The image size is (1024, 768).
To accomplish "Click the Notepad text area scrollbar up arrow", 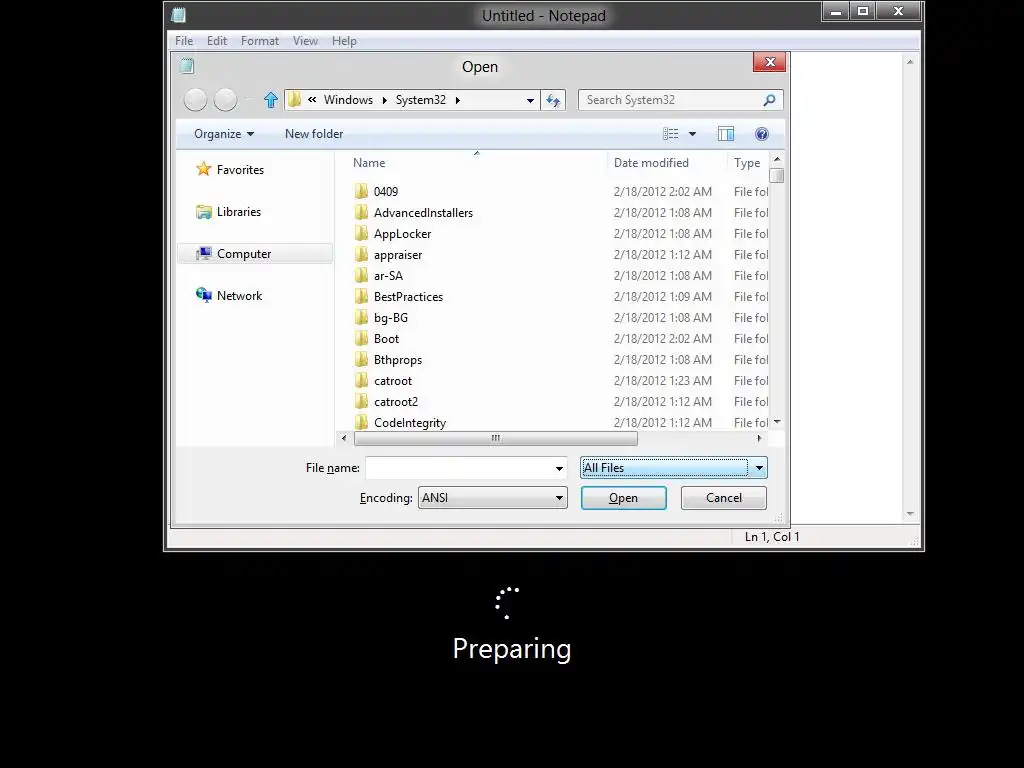I will pyautogui.click(x=910, y=62).
